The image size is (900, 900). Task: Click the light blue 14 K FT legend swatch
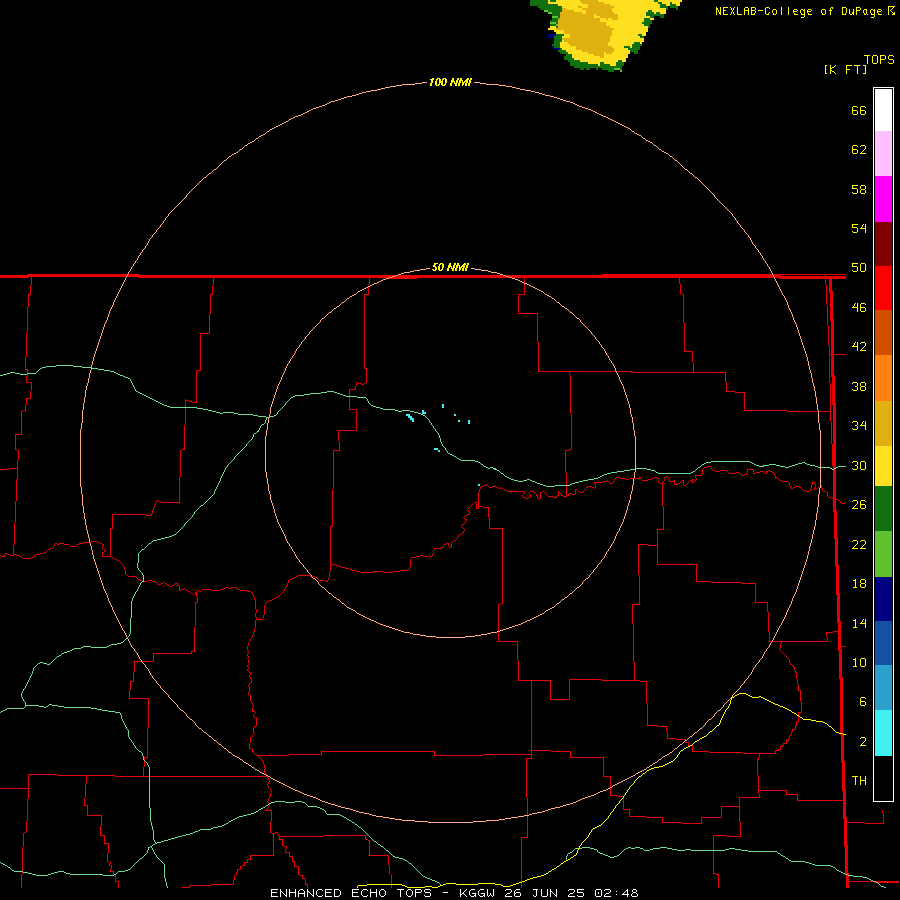(883, 688)
